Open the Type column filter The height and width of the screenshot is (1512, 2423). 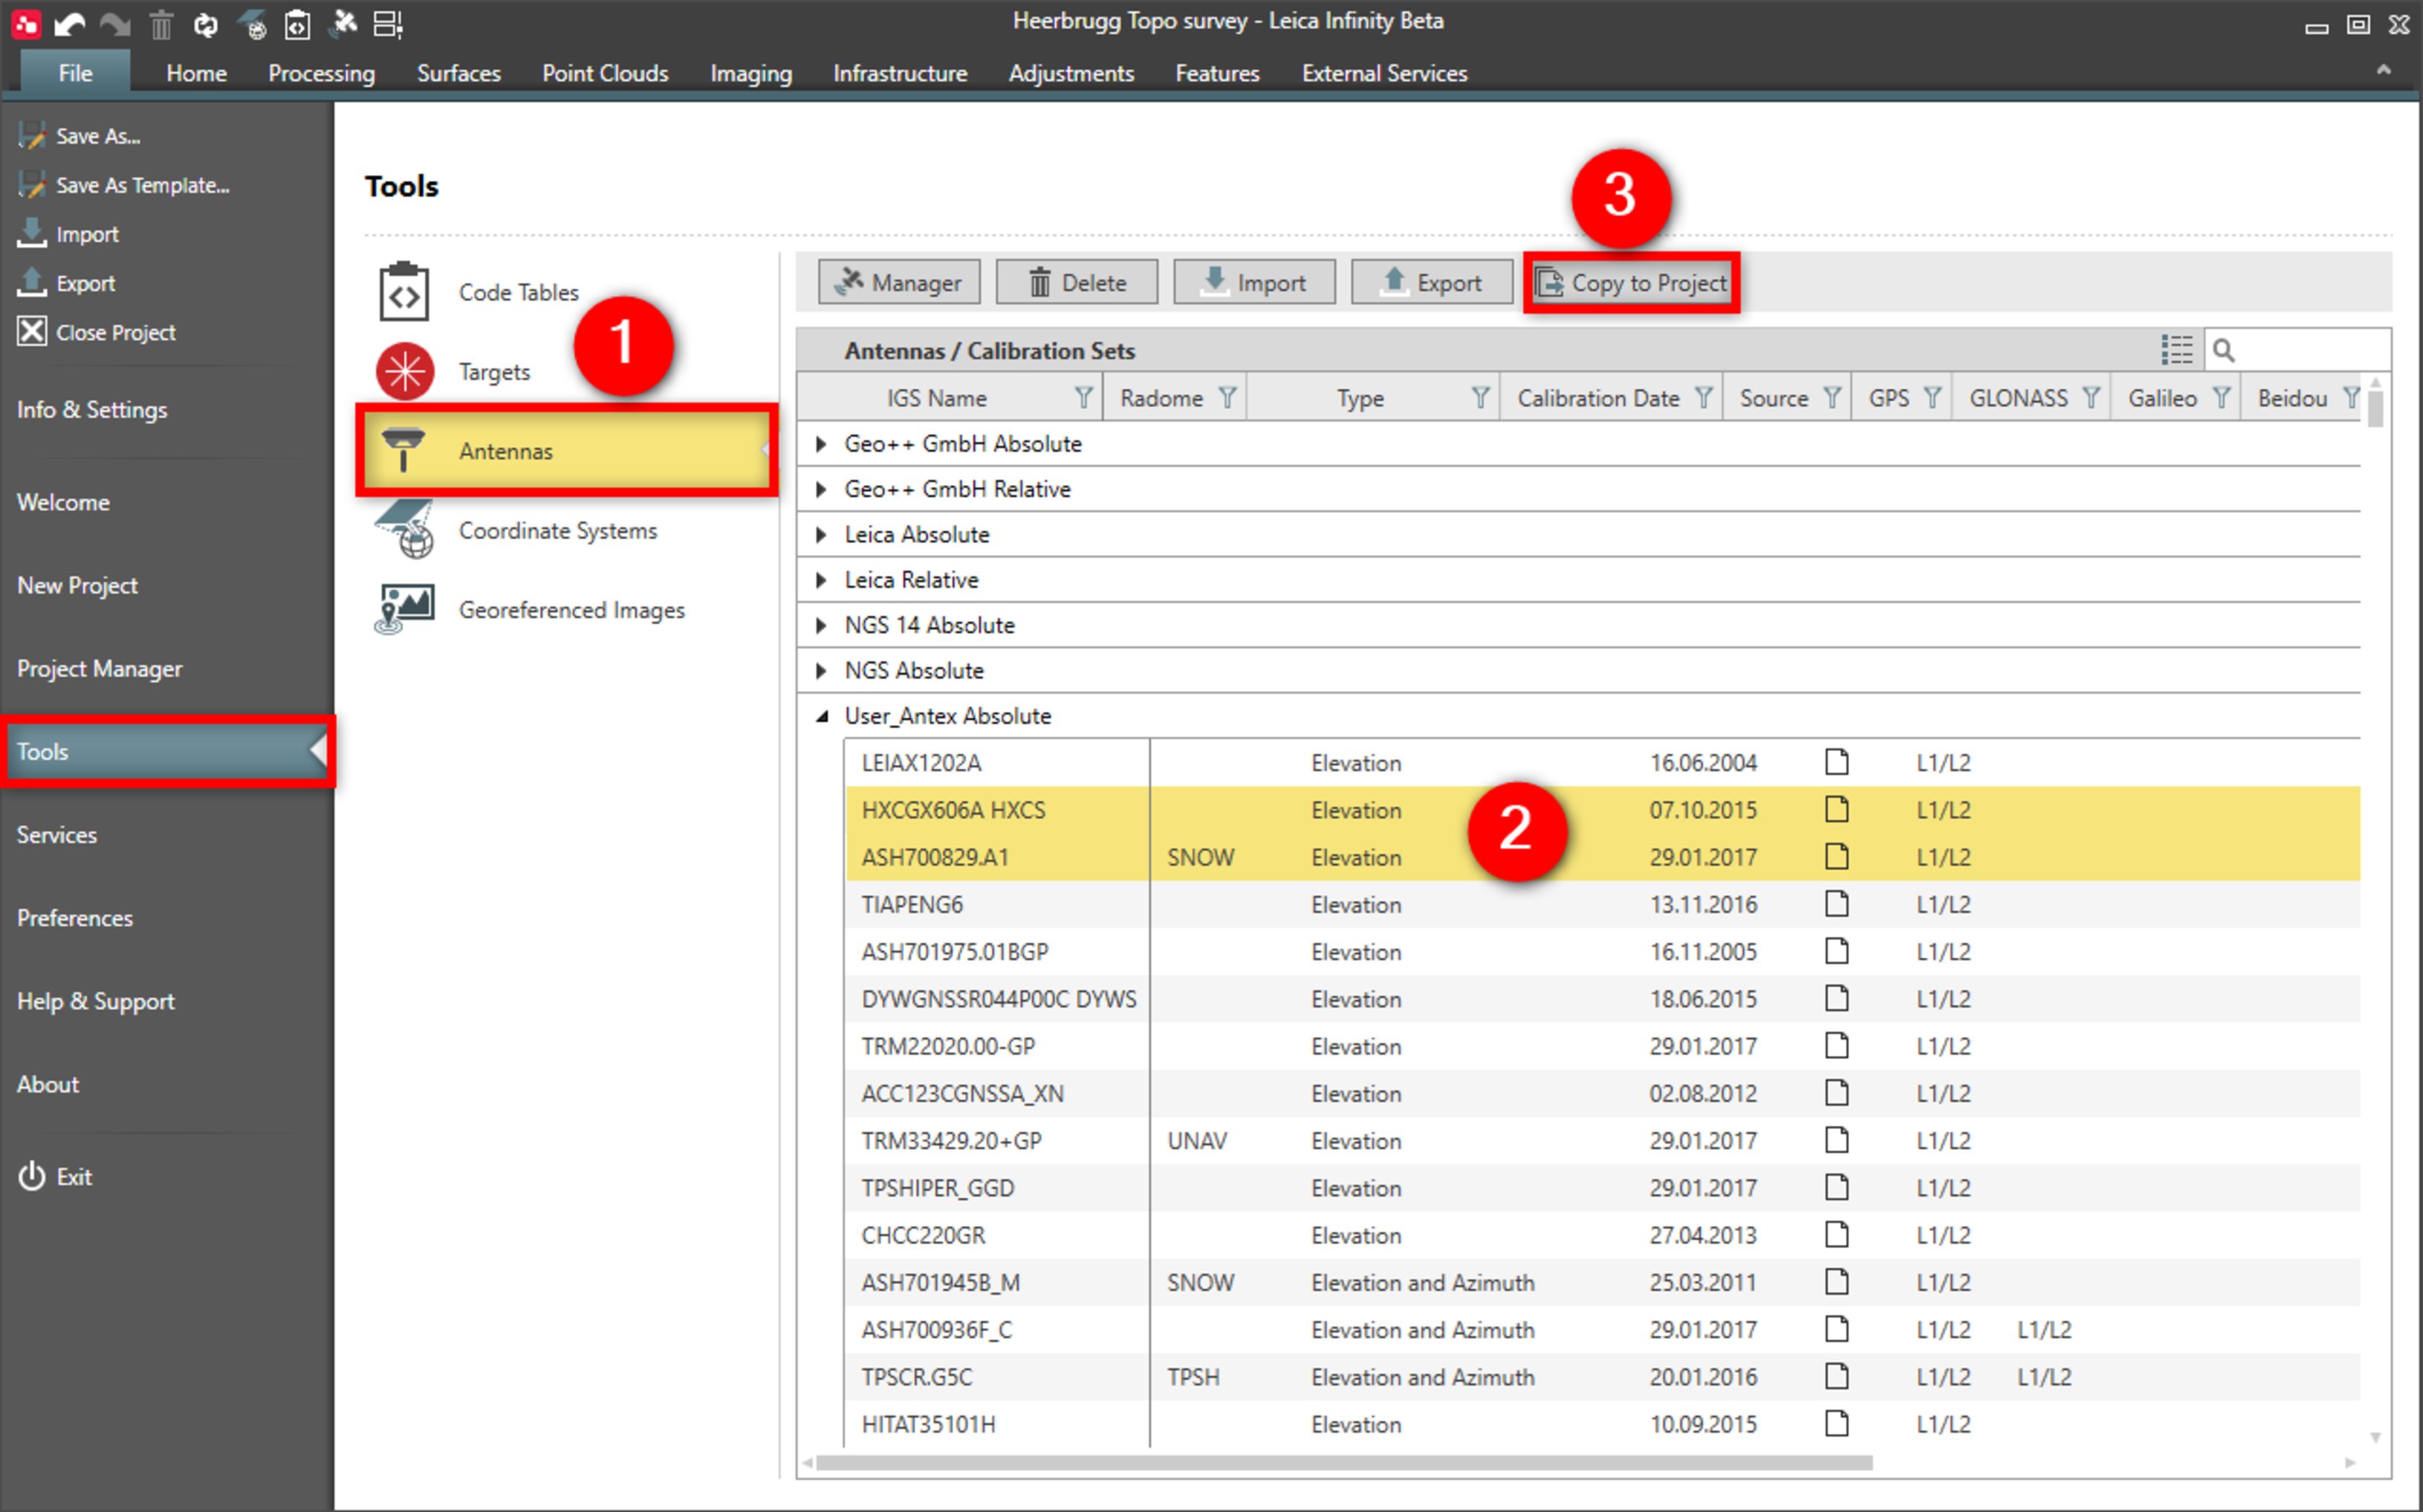coord(1480,398)
